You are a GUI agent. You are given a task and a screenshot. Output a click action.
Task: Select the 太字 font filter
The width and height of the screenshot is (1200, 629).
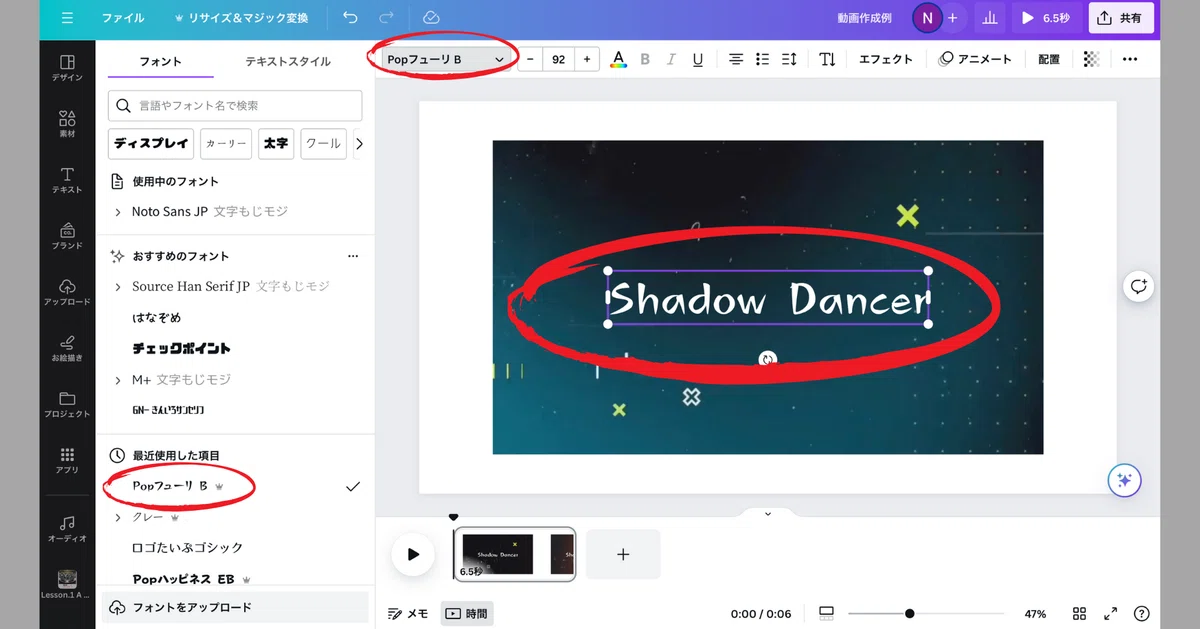276,144
